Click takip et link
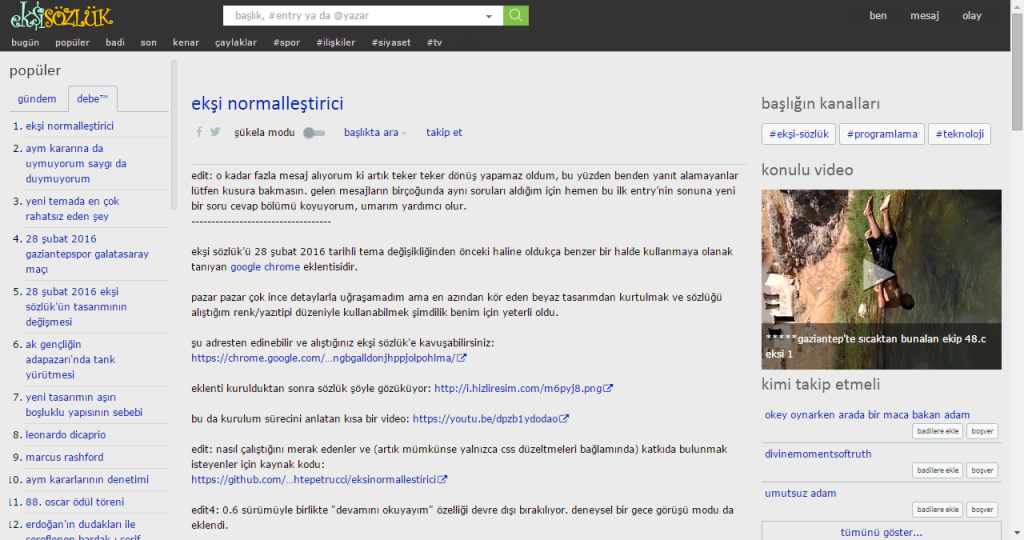1024x540 pixels. pyautogui.click(x=444, y=133)
